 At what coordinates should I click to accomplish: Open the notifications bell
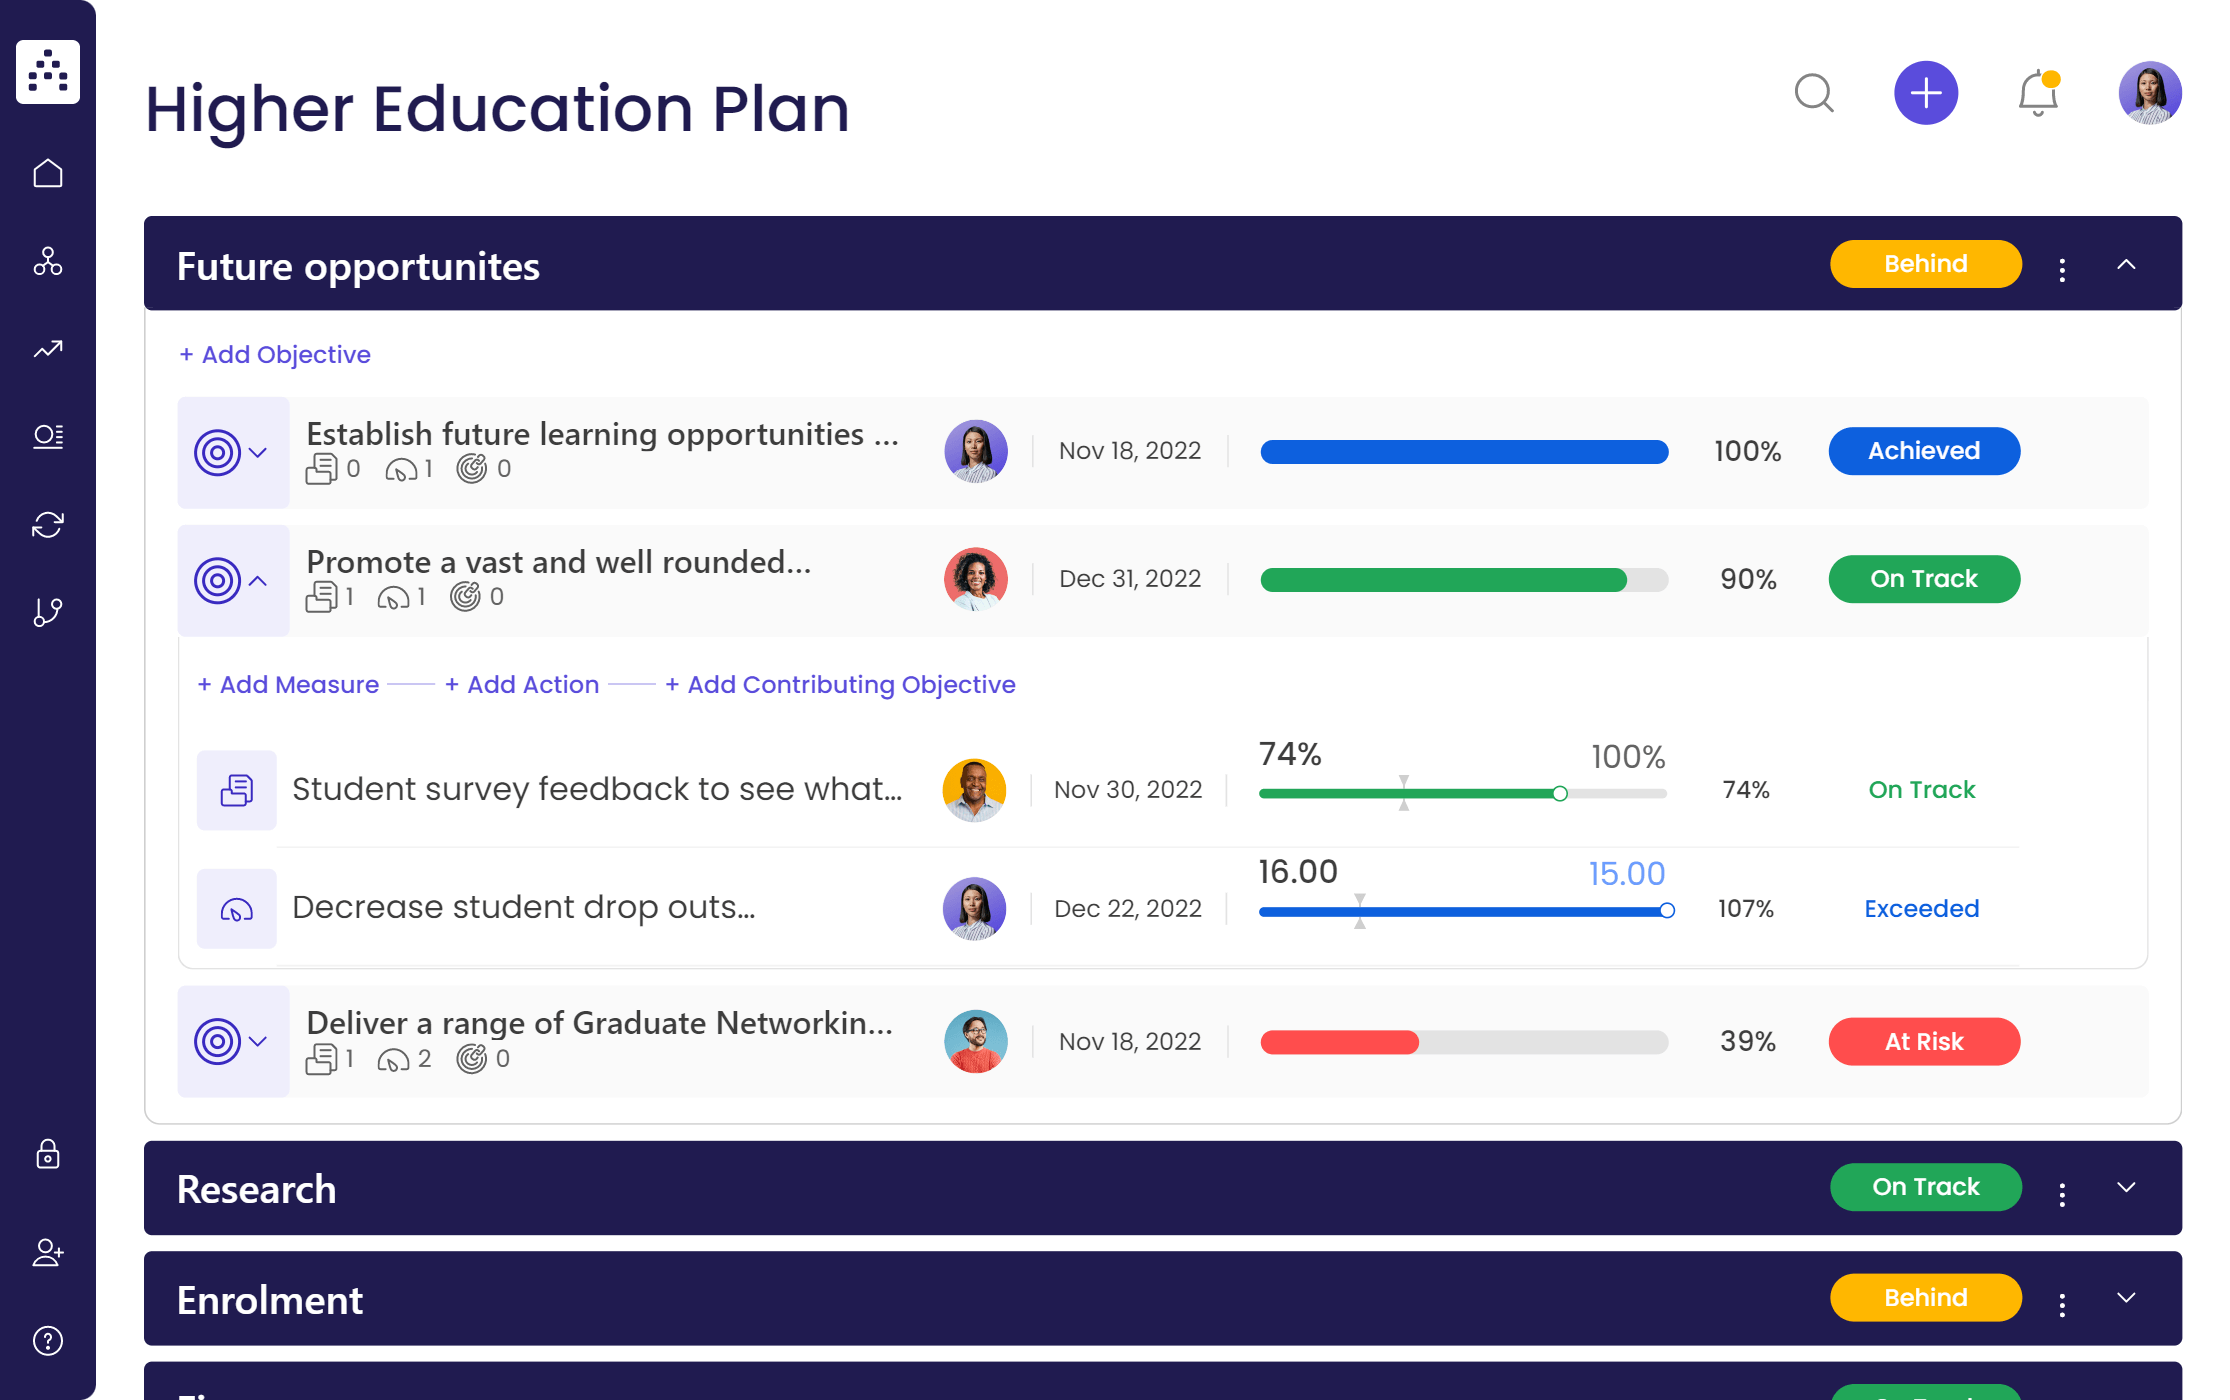[x=2037, y=94]
